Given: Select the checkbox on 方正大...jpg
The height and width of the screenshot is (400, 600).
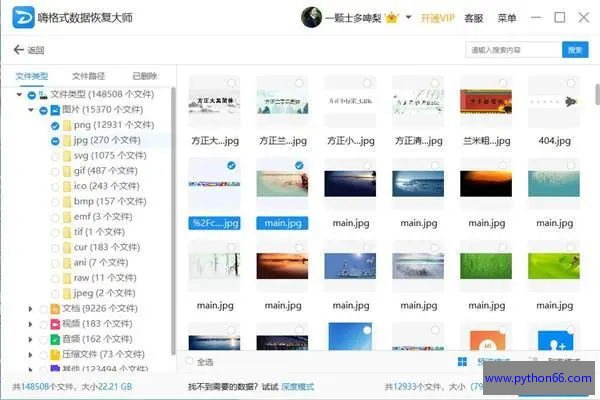Looking at the screenshot, I should click(231, 83).
